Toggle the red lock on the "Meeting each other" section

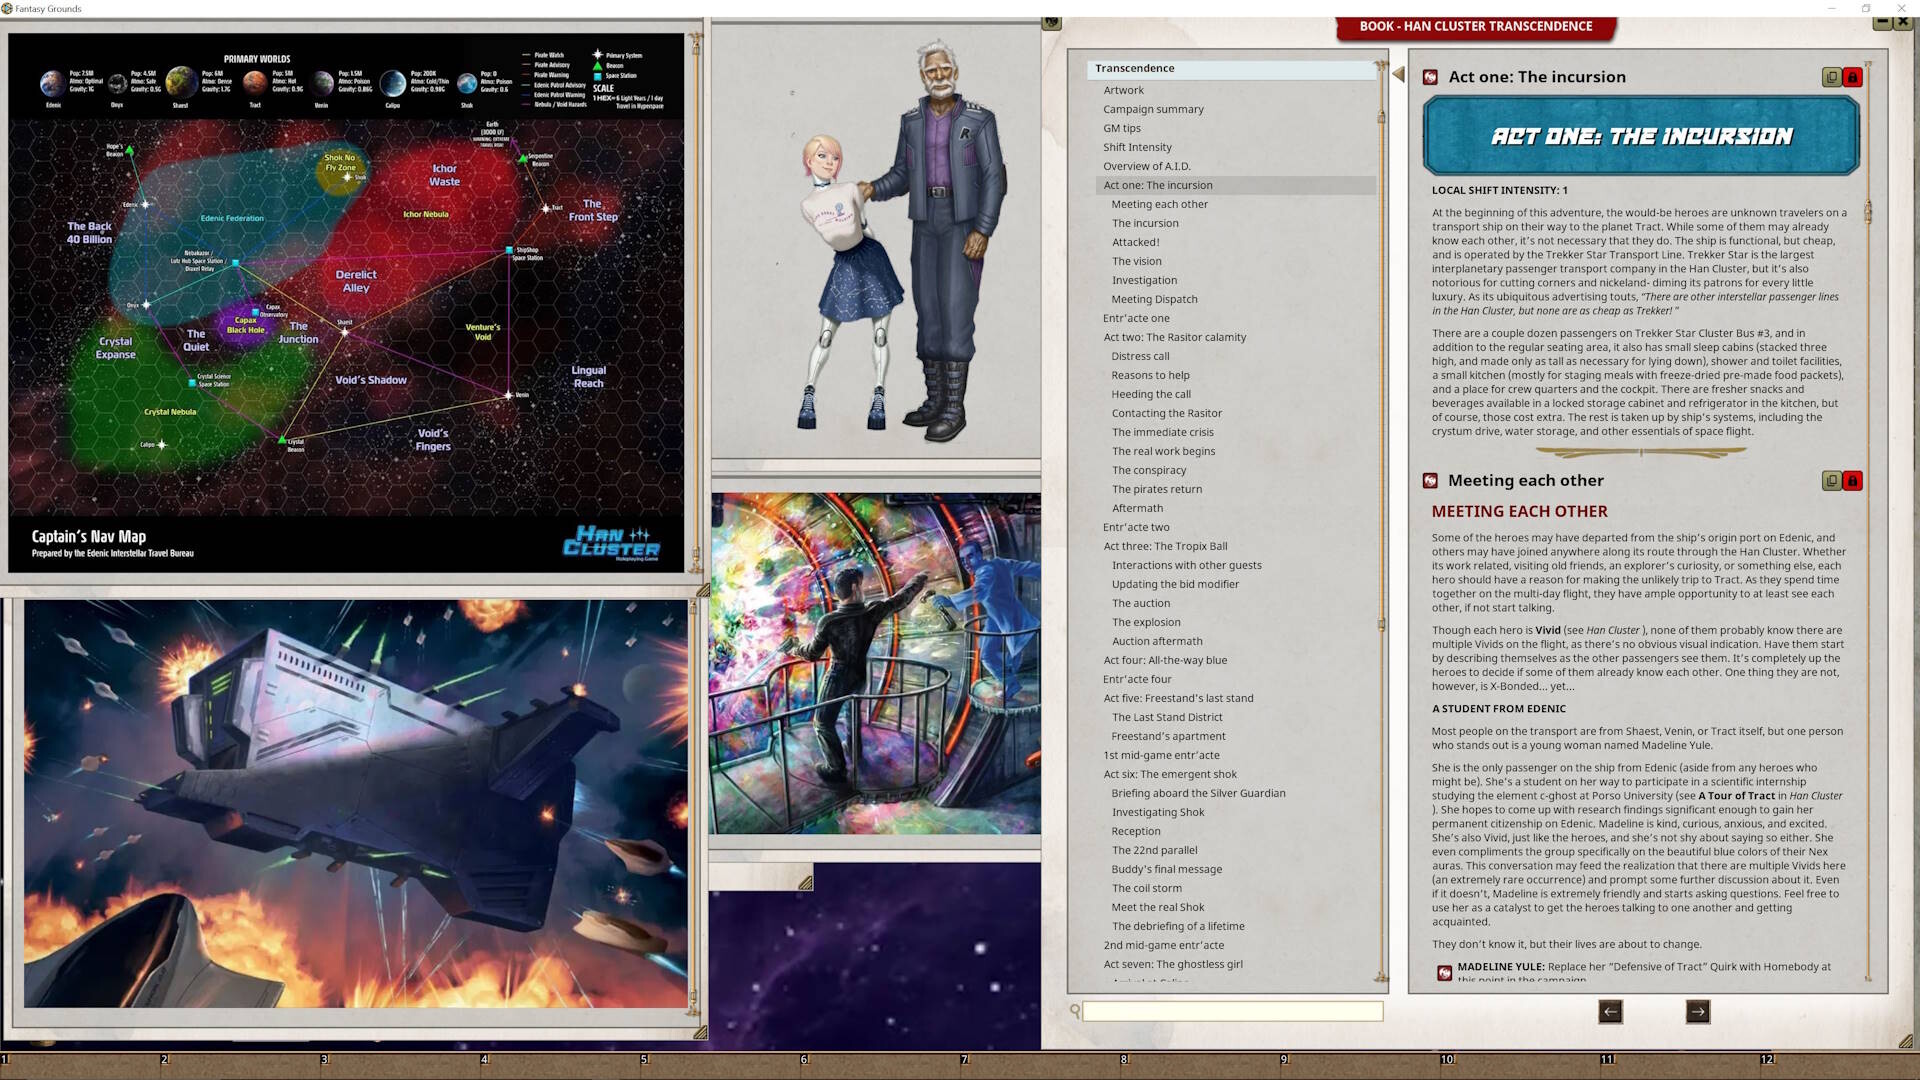tap(1853, 481)
